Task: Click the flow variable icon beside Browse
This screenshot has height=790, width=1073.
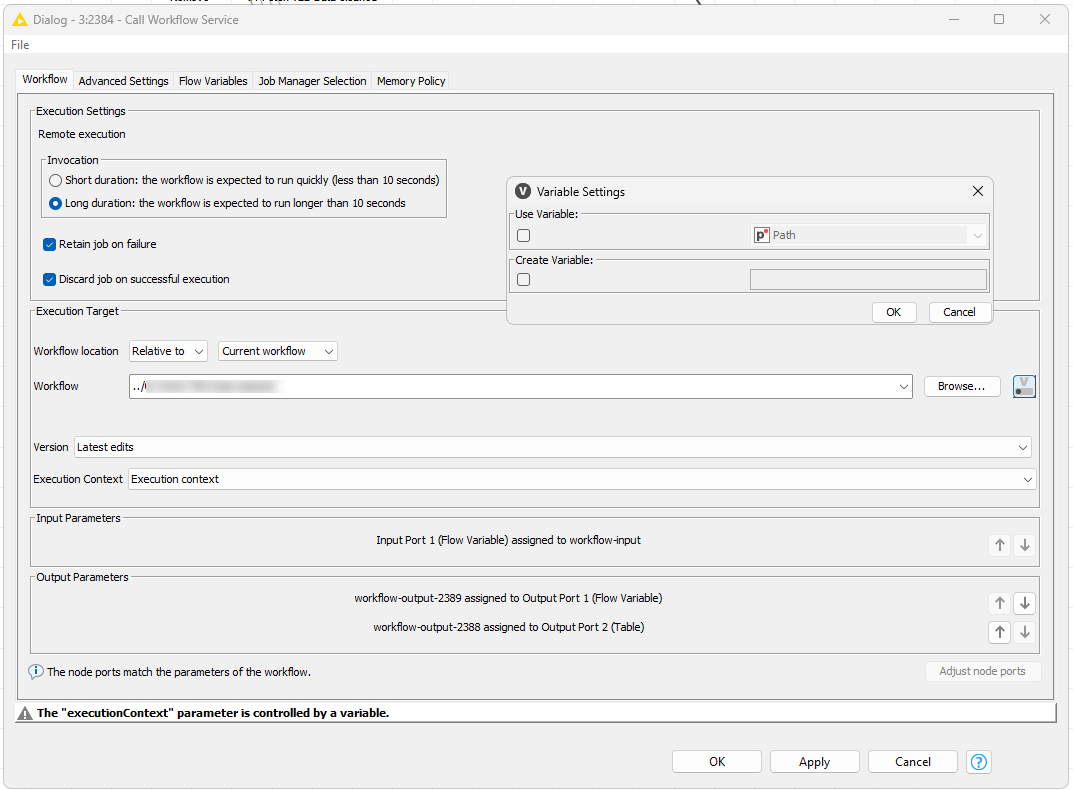Action: click(1024, 386)
